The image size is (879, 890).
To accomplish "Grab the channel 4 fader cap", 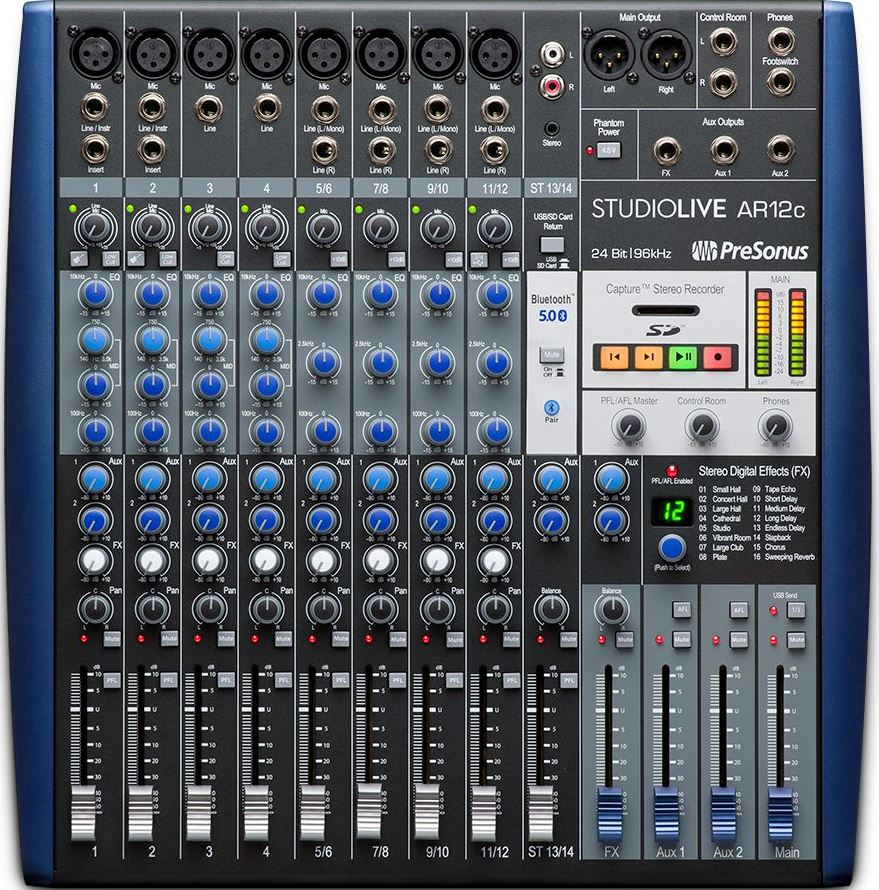I will pyautogui.click(x=256, y=814).
